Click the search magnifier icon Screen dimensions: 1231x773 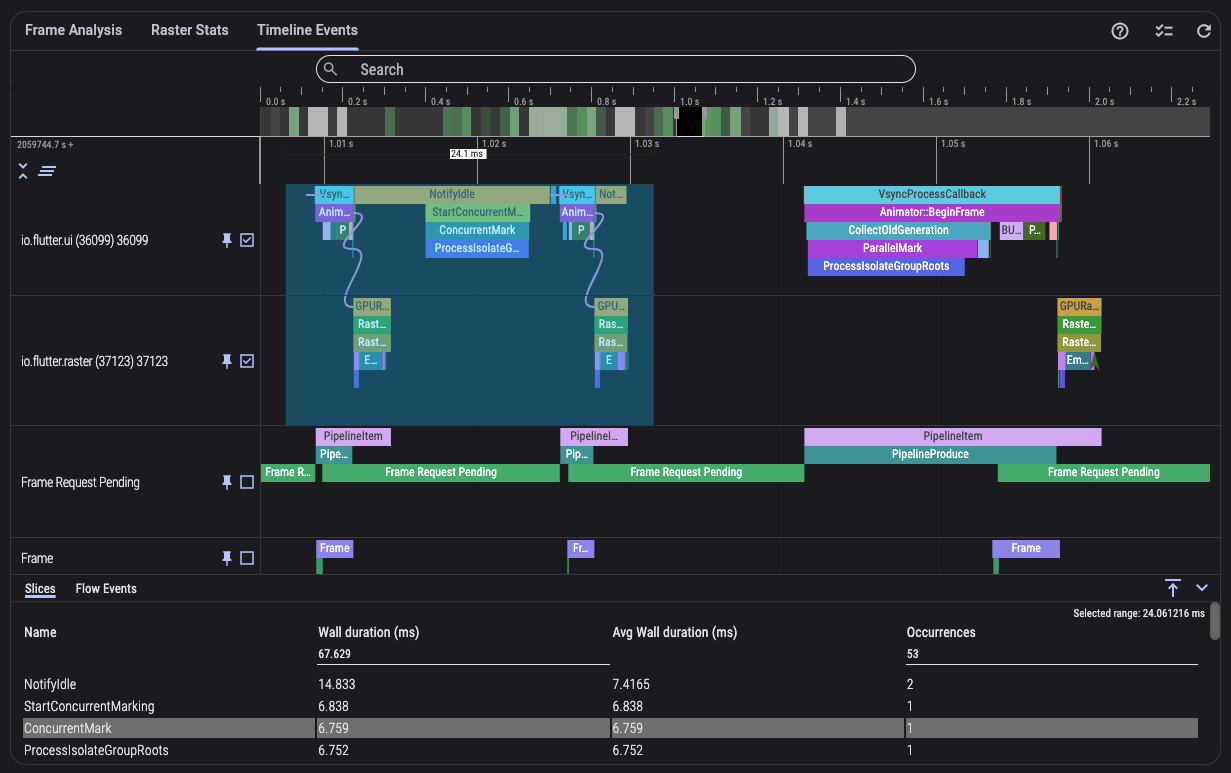click(331, 69)
